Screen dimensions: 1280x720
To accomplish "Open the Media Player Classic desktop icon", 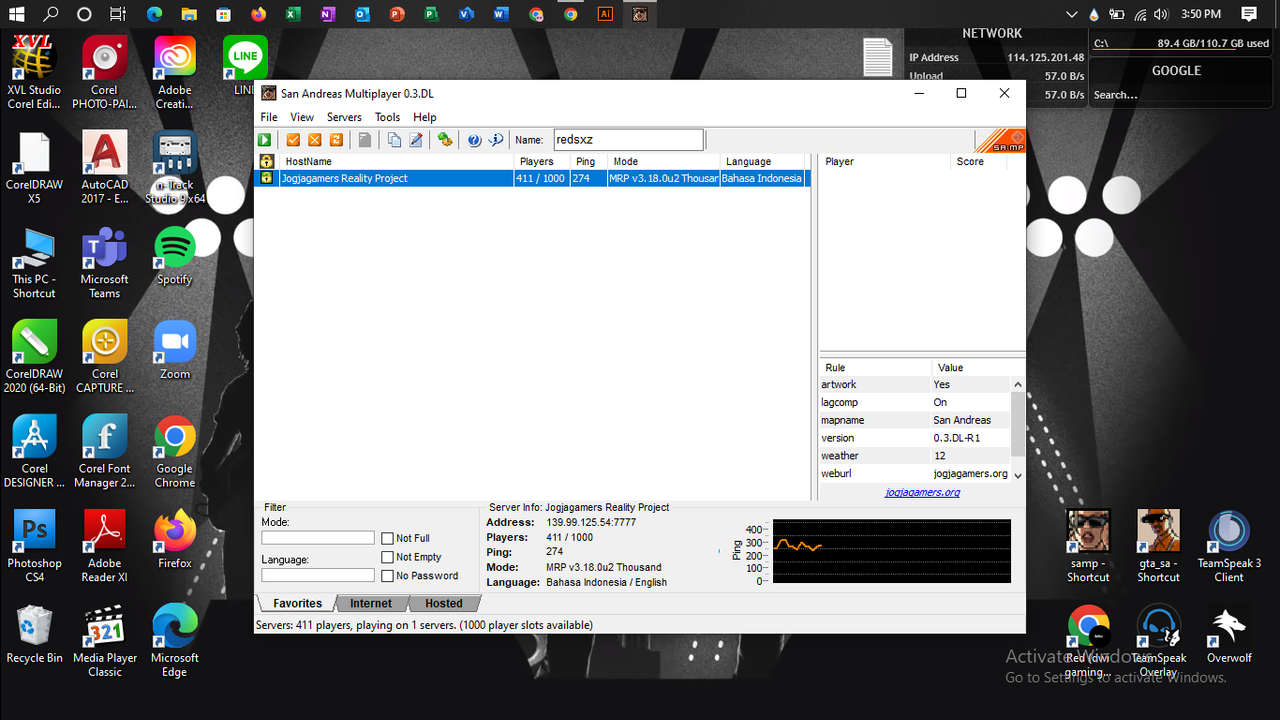I will [105, 641].
